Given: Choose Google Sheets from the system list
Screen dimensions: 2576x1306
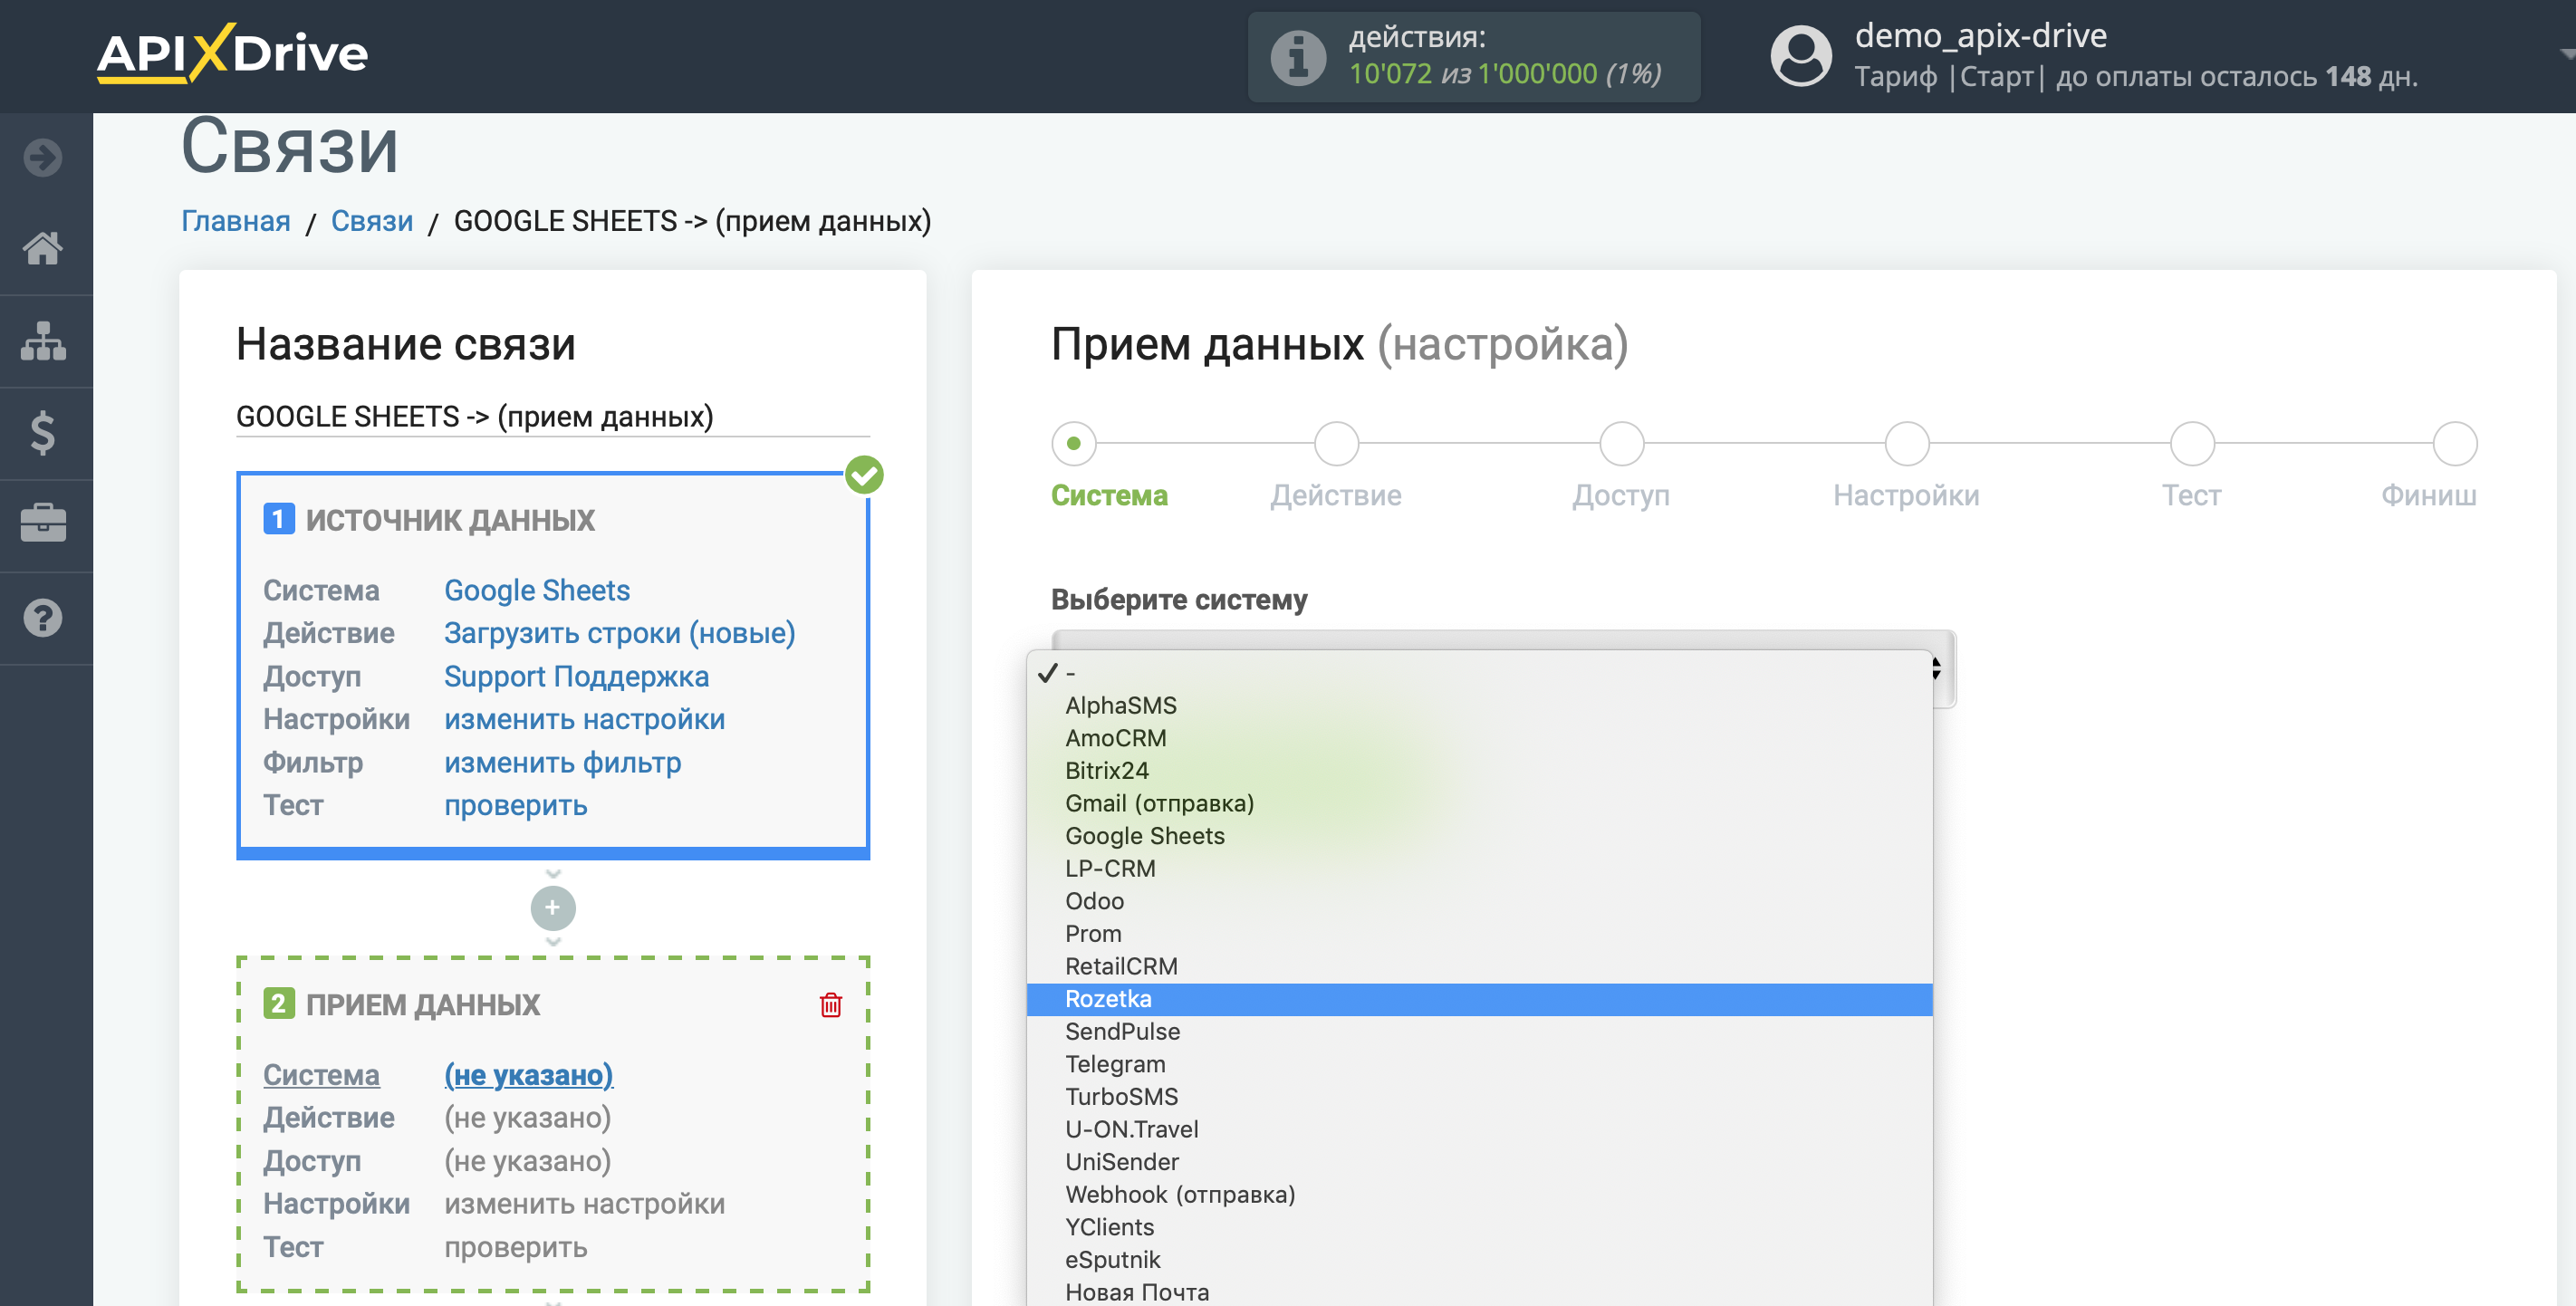Looking at the screenshot, I should coord(1479,836).
